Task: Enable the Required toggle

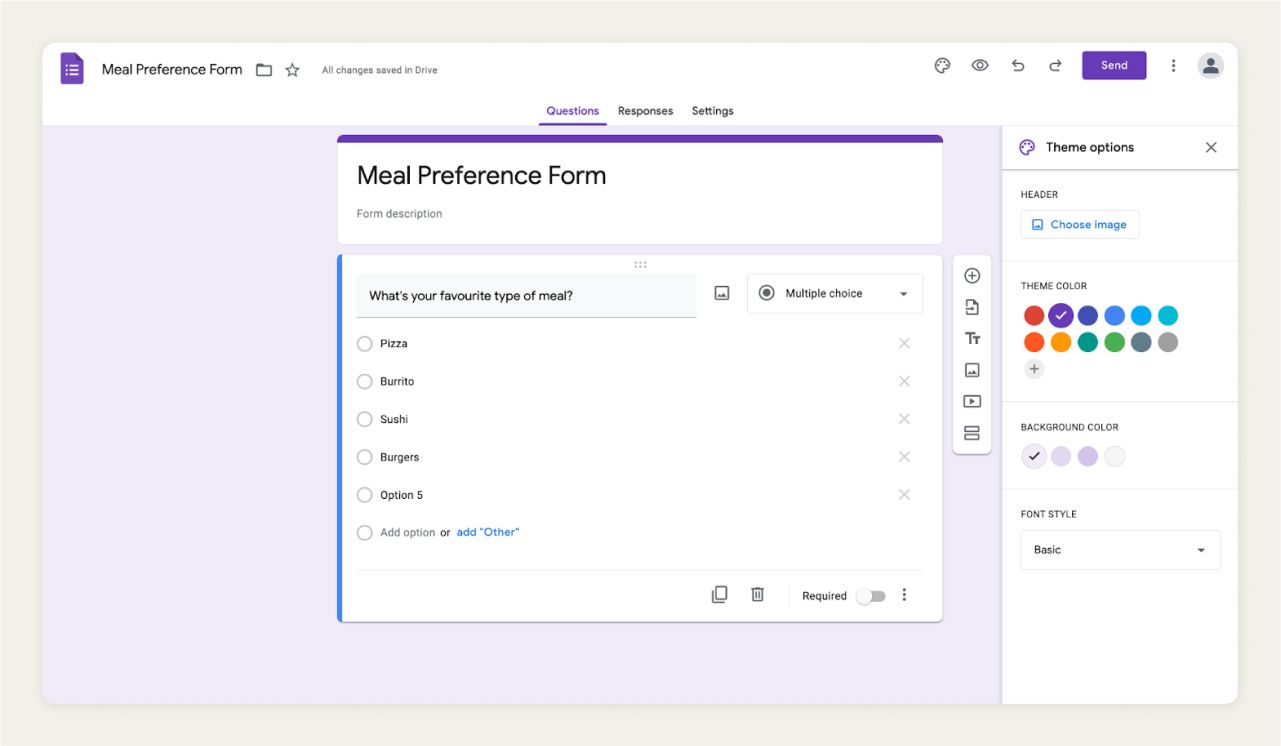Action: point(870,595)
